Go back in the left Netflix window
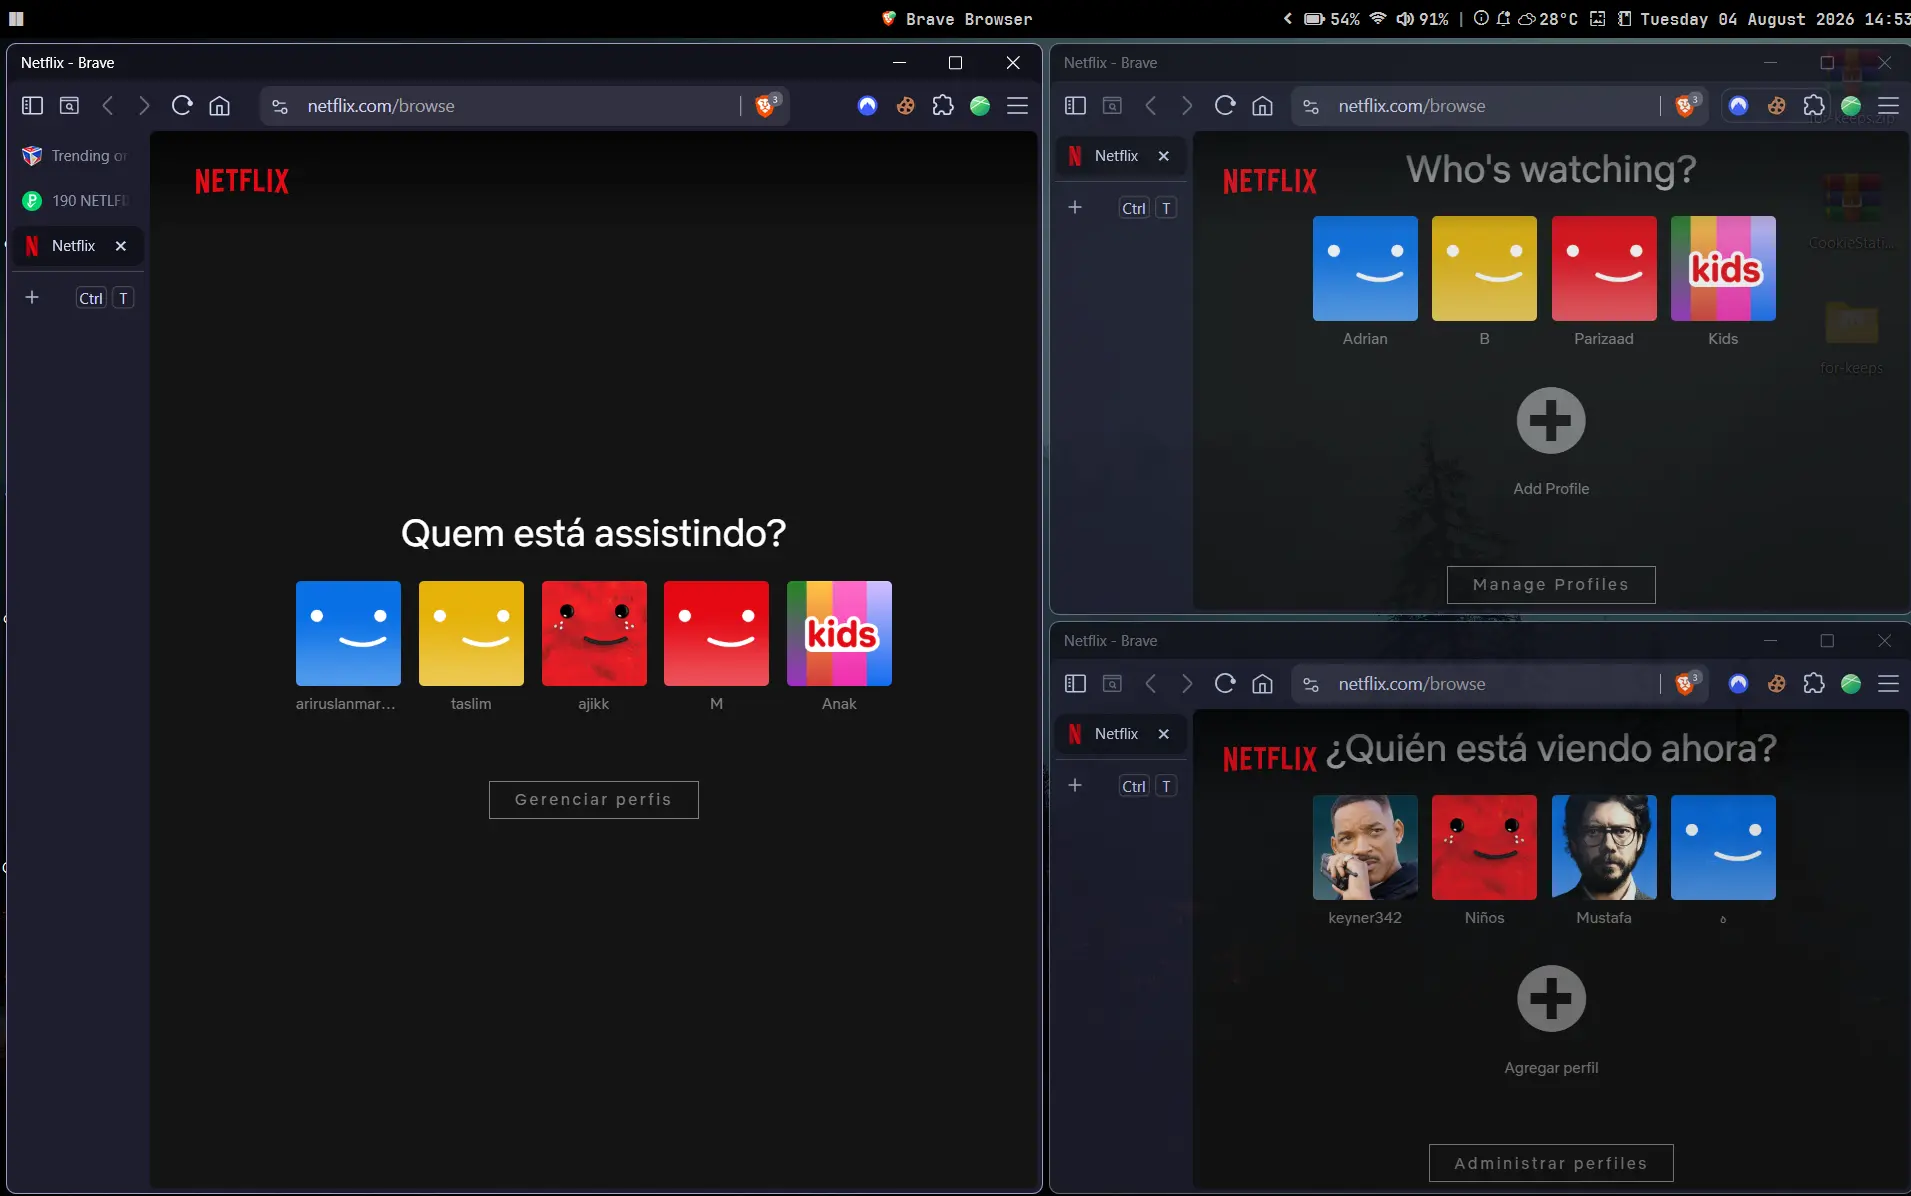Image resolution: width=1911 pixels, height=1196 pixels. click(x=108, y=106)
